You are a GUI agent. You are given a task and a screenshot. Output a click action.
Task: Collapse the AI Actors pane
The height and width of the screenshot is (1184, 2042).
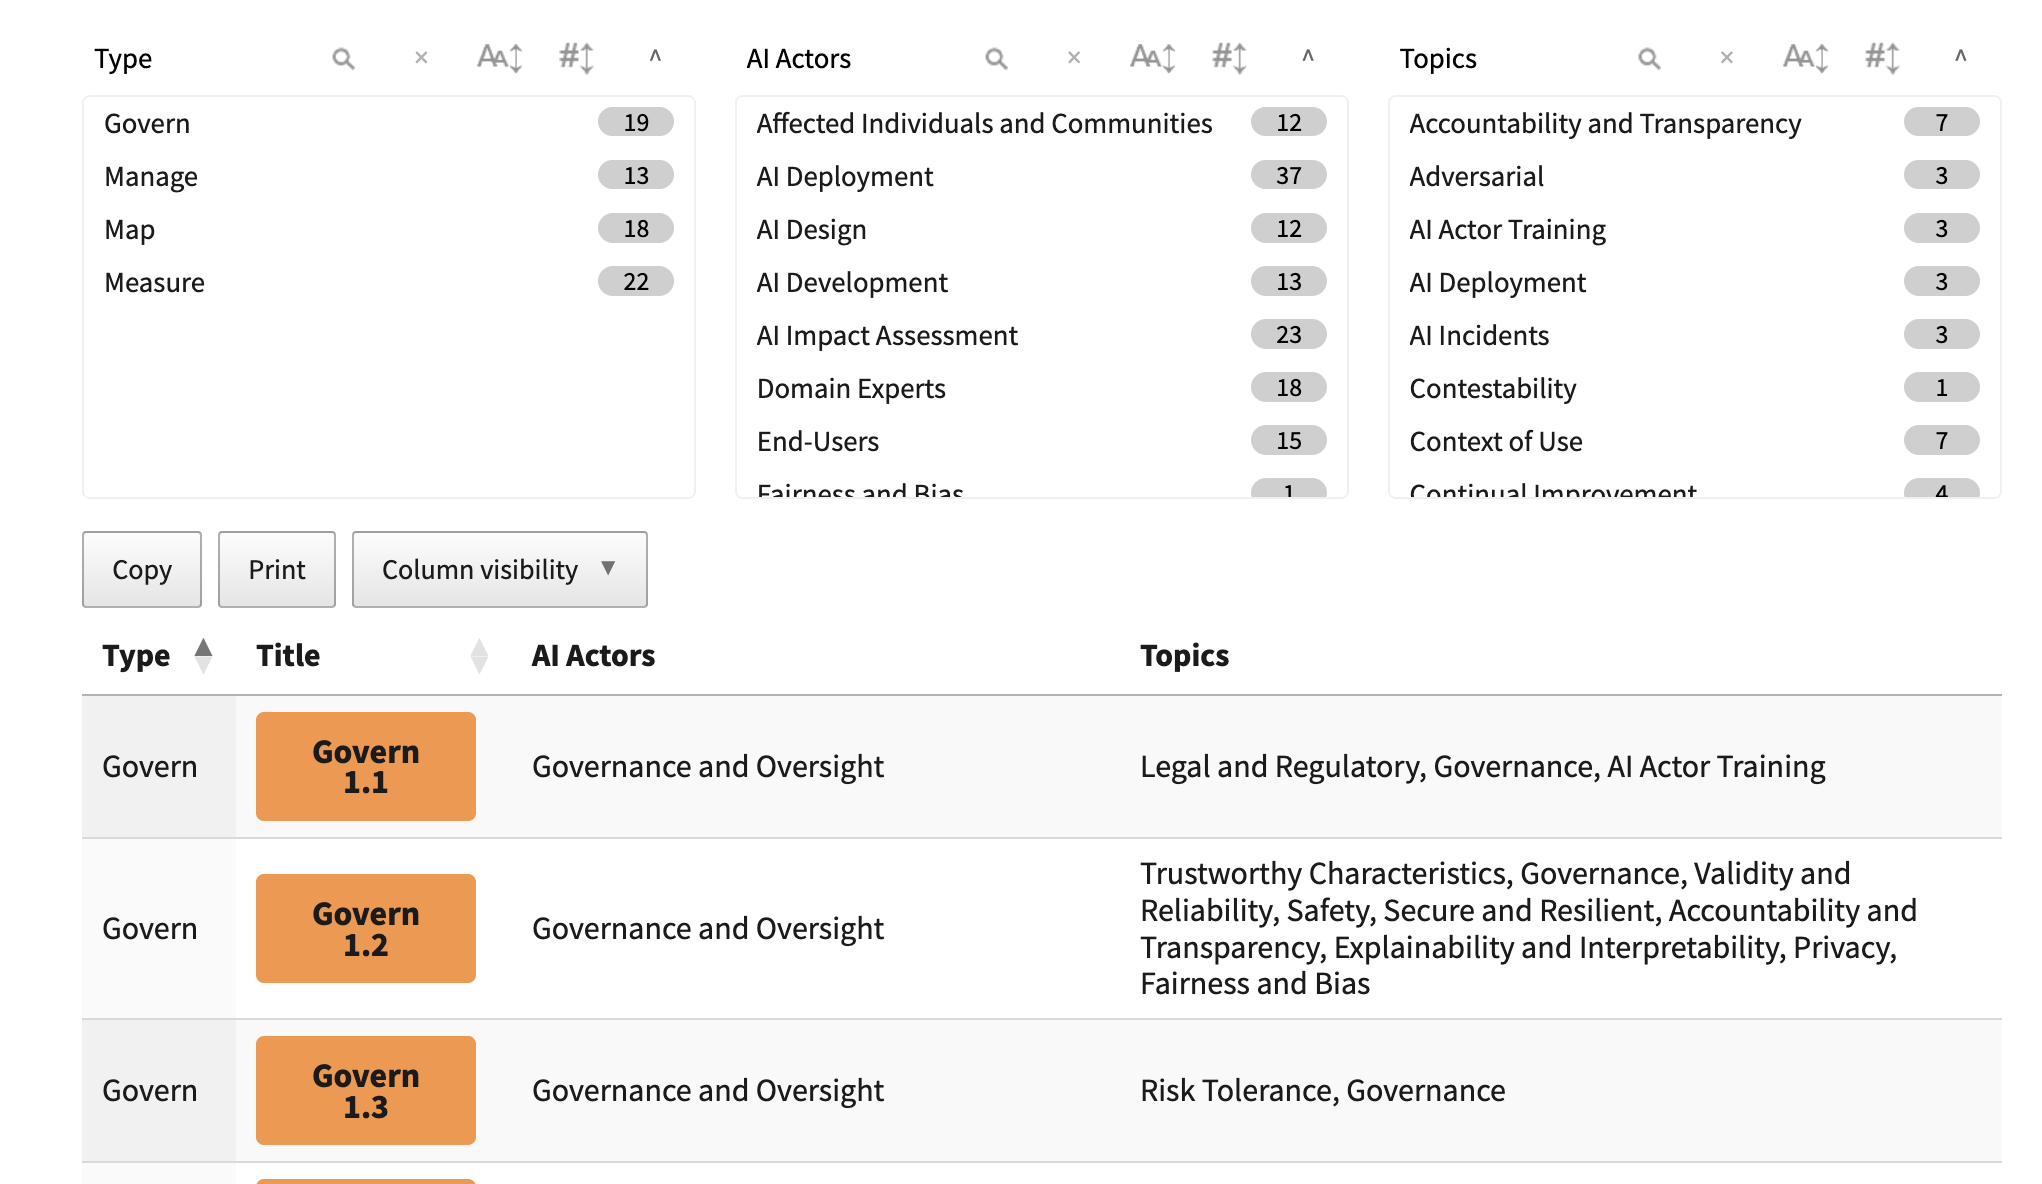(x=1307, y=56)
